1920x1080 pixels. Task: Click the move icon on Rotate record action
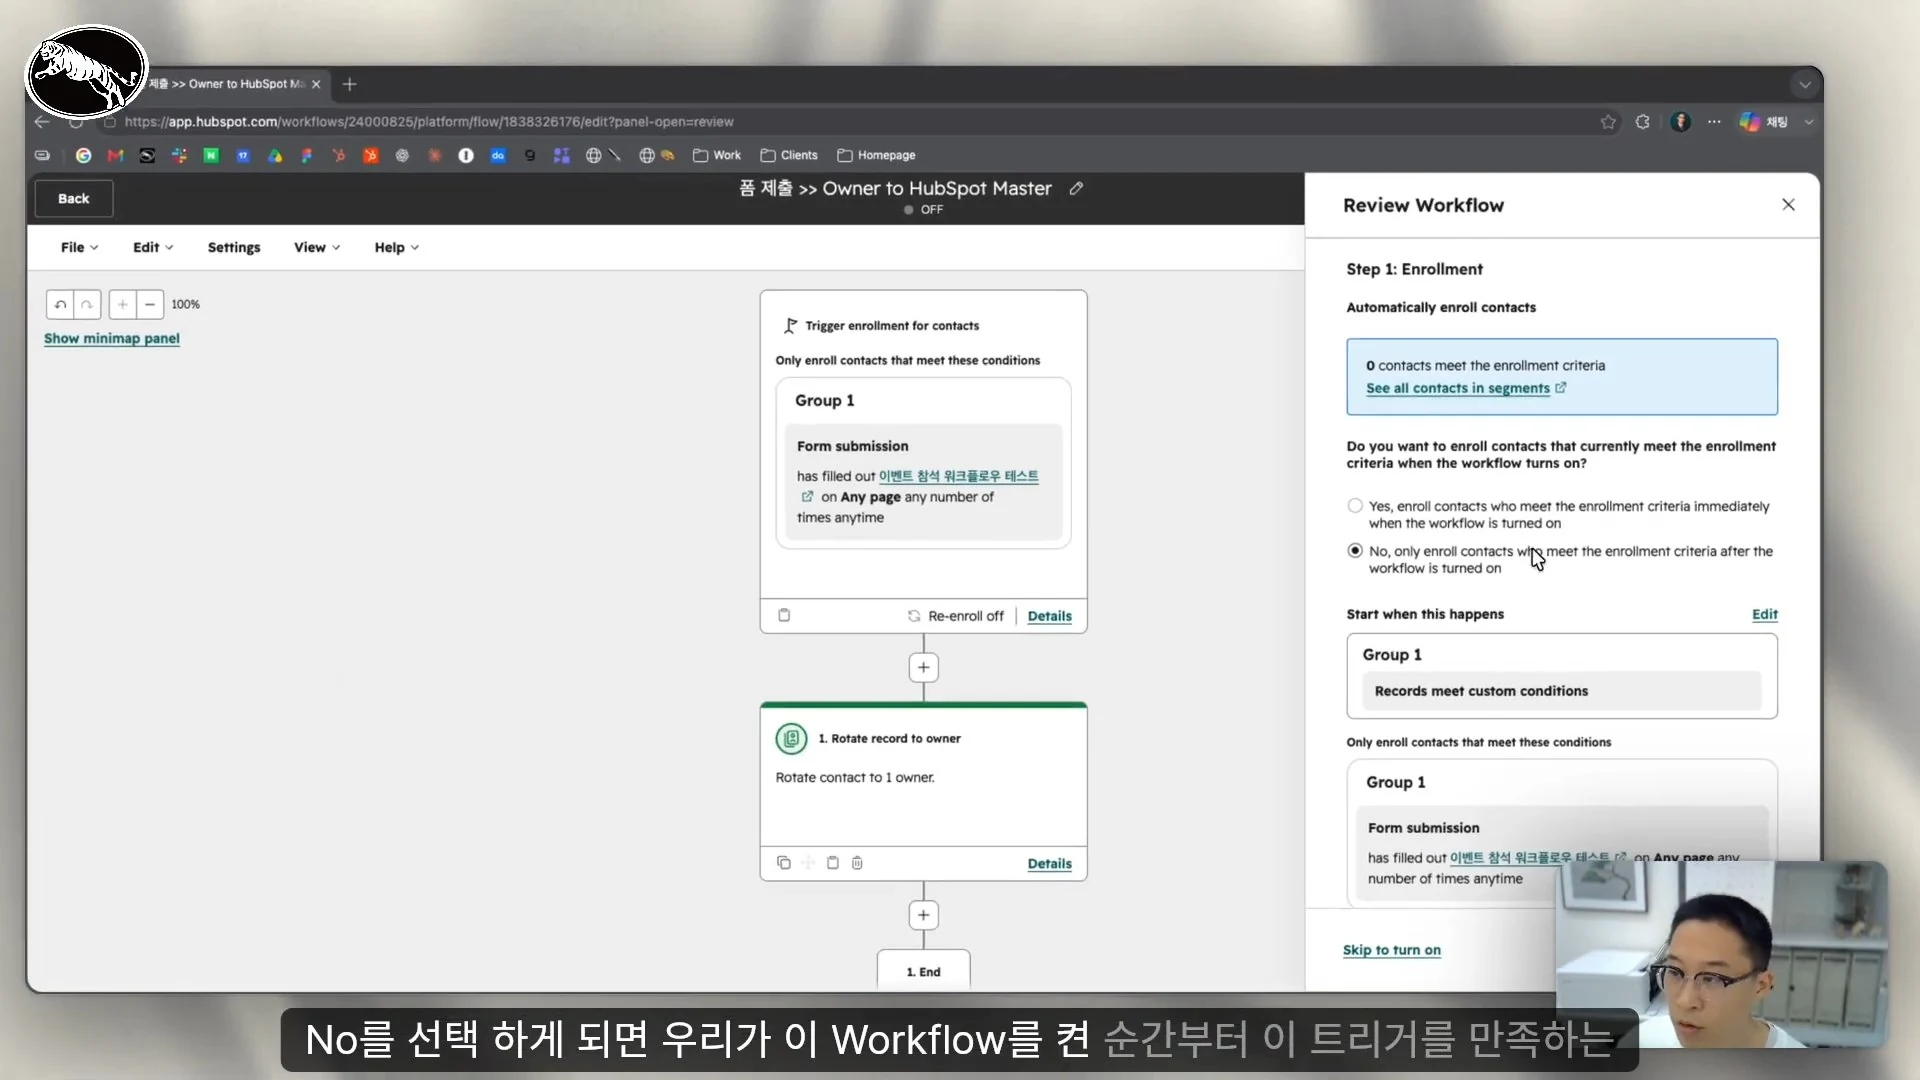pos(808,863)
